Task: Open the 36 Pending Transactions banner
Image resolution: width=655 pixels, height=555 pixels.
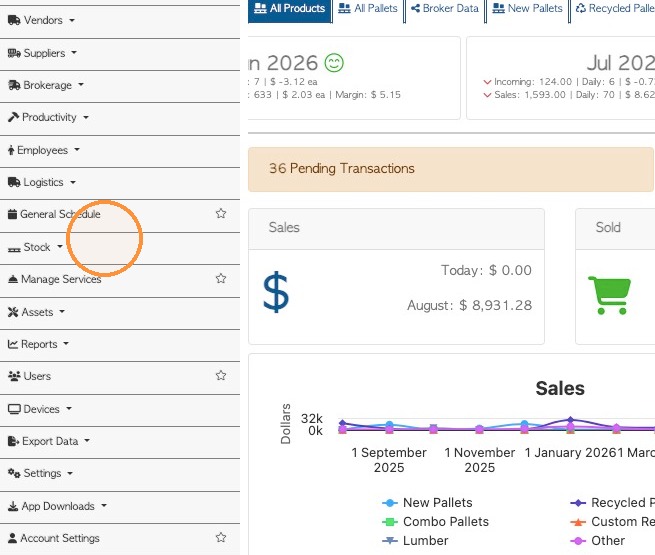Action: (x=451, y=169)
